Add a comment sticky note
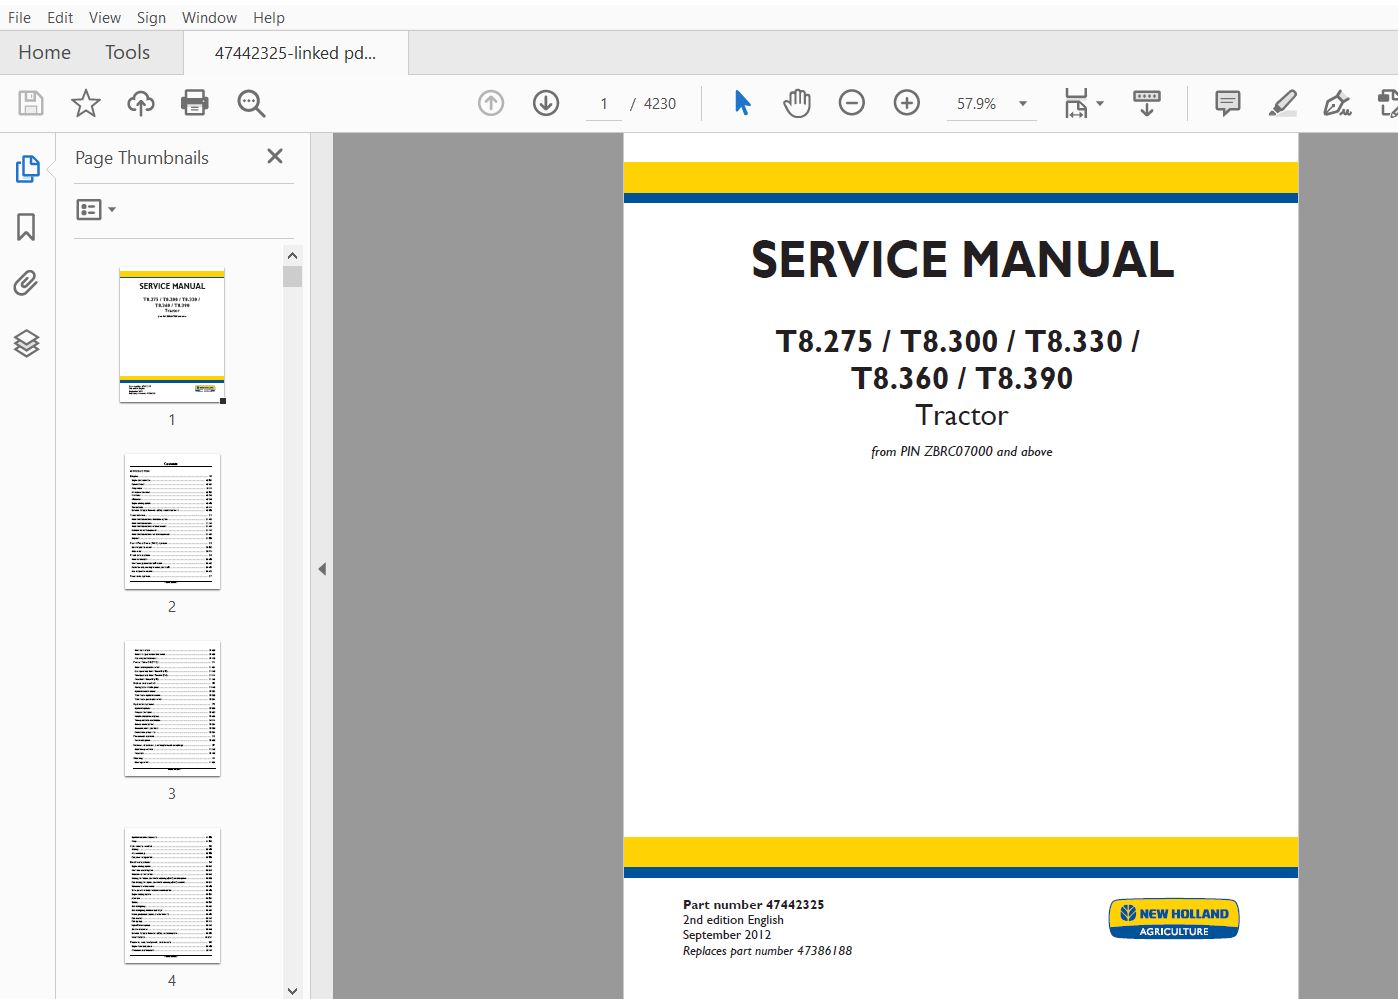 (1228, 103)
